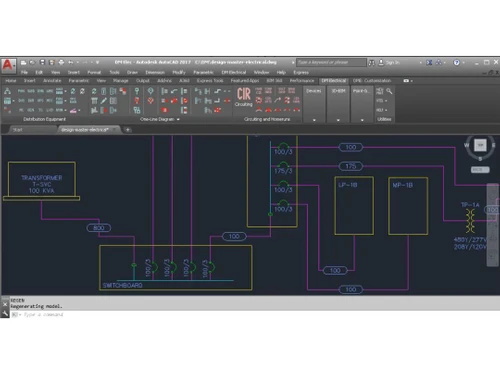This screenshot has height=375, width=500.
Task: Click the Utilities panel title
Action: [x=384, y=119]
